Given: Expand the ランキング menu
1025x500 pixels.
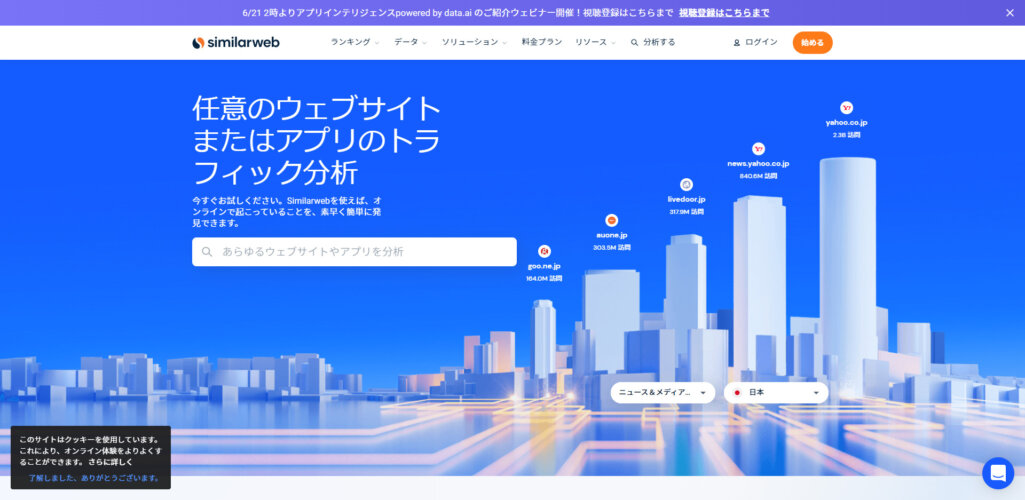Looking at the screenshot, I should (354, 42).
